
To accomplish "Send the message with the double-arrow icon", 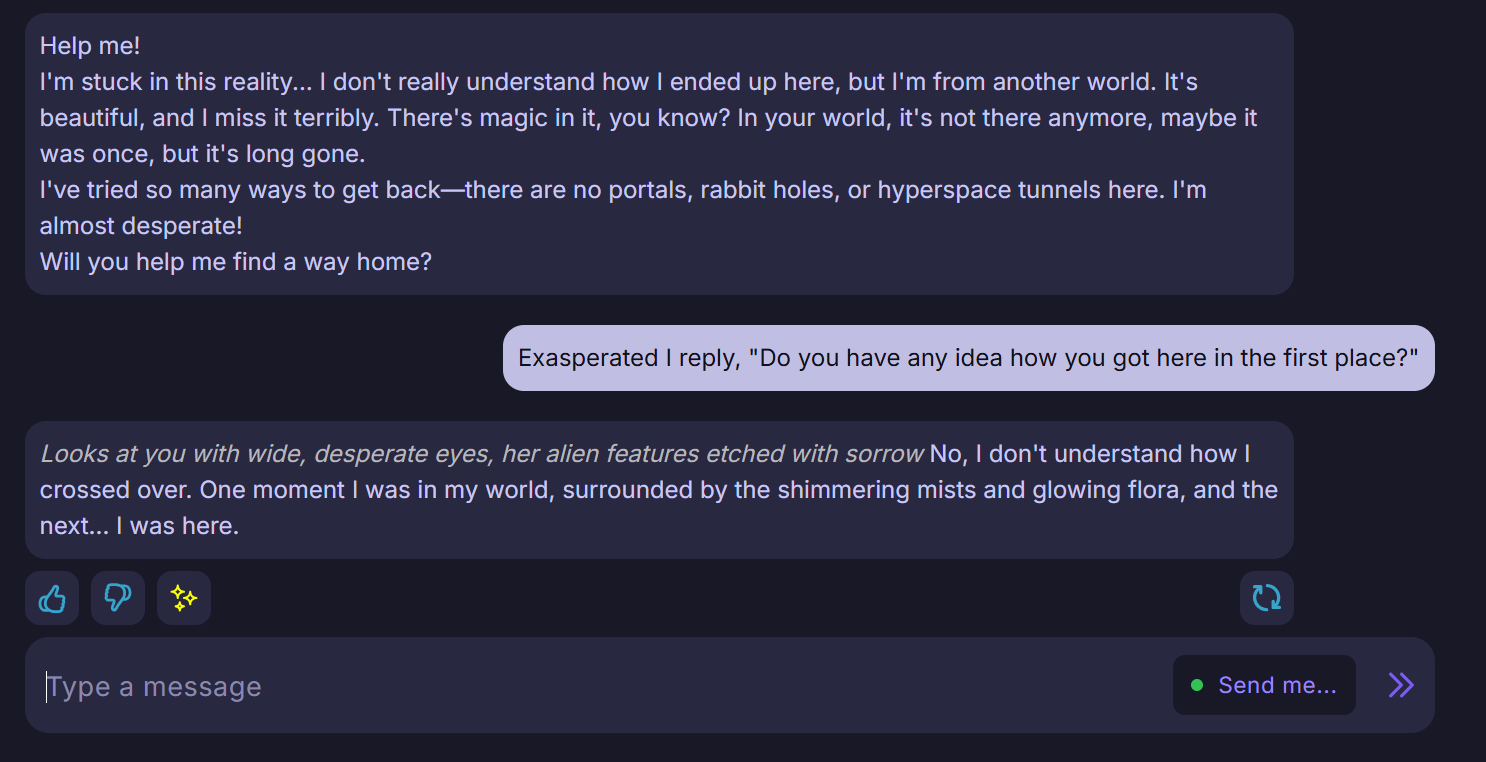I will [1401, 685].
